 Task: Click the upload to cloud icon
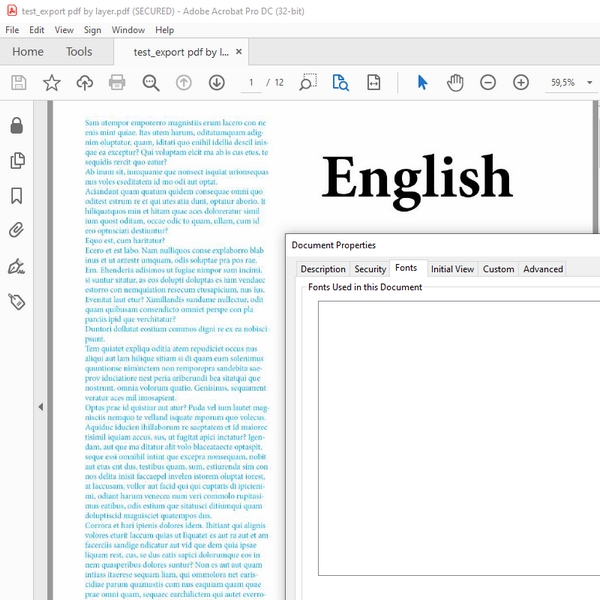(85, 83)
